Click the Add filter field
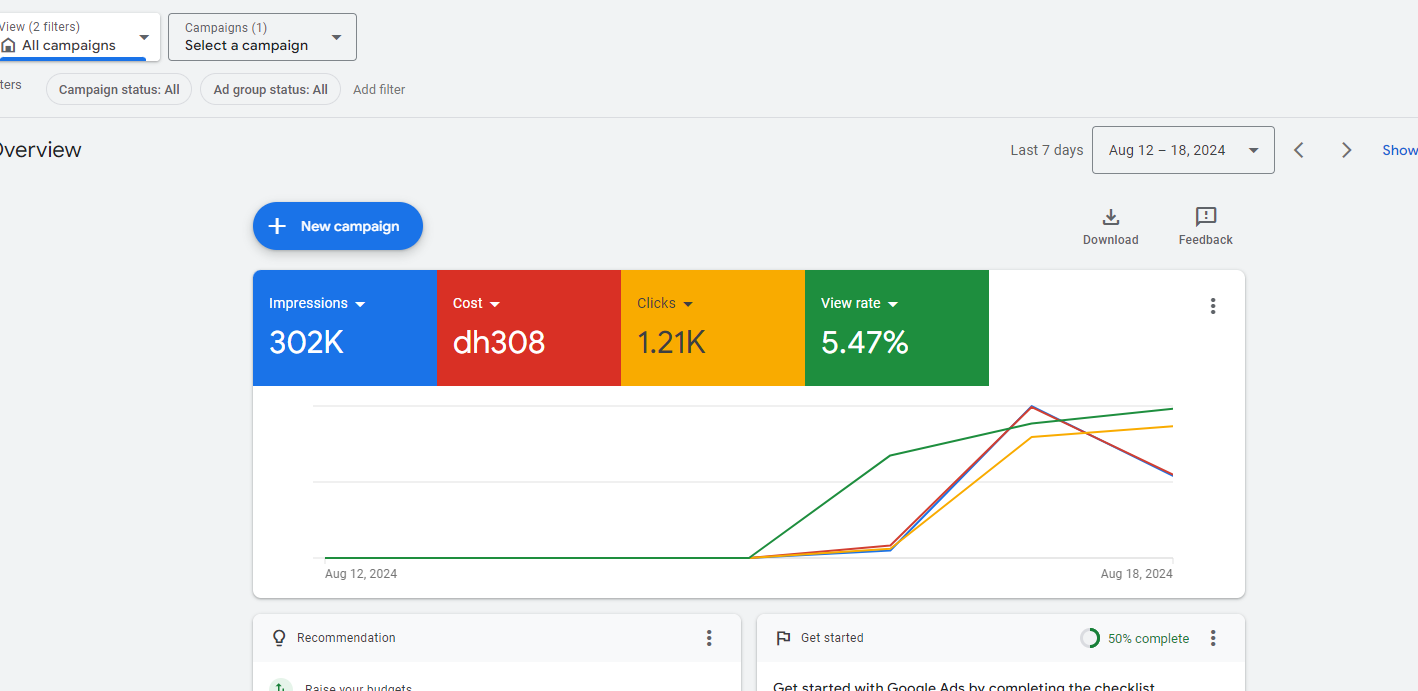 (x=379, y=89)
